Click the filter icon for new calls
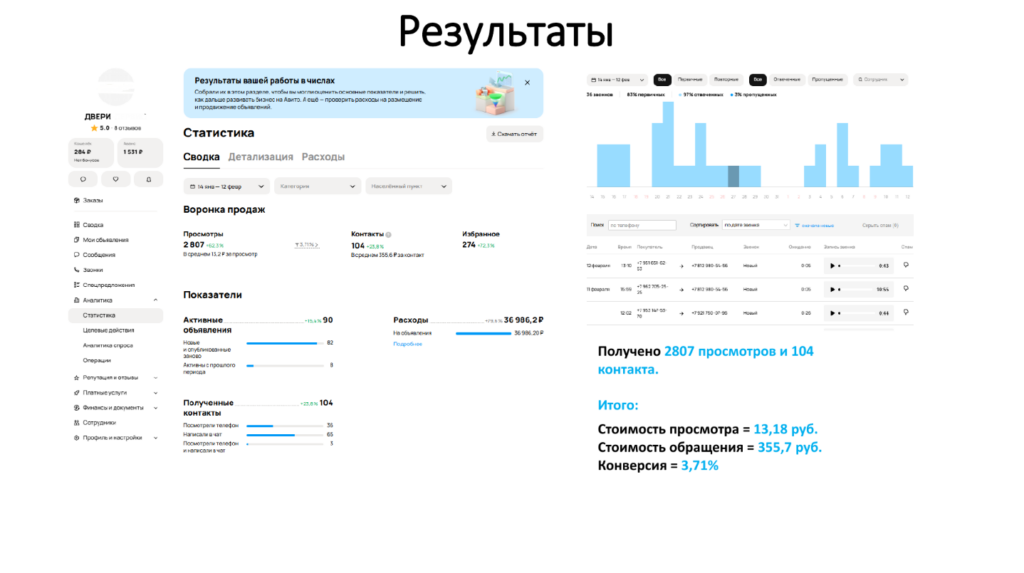This screenshot has height=573, width=1024. point(797,225)
